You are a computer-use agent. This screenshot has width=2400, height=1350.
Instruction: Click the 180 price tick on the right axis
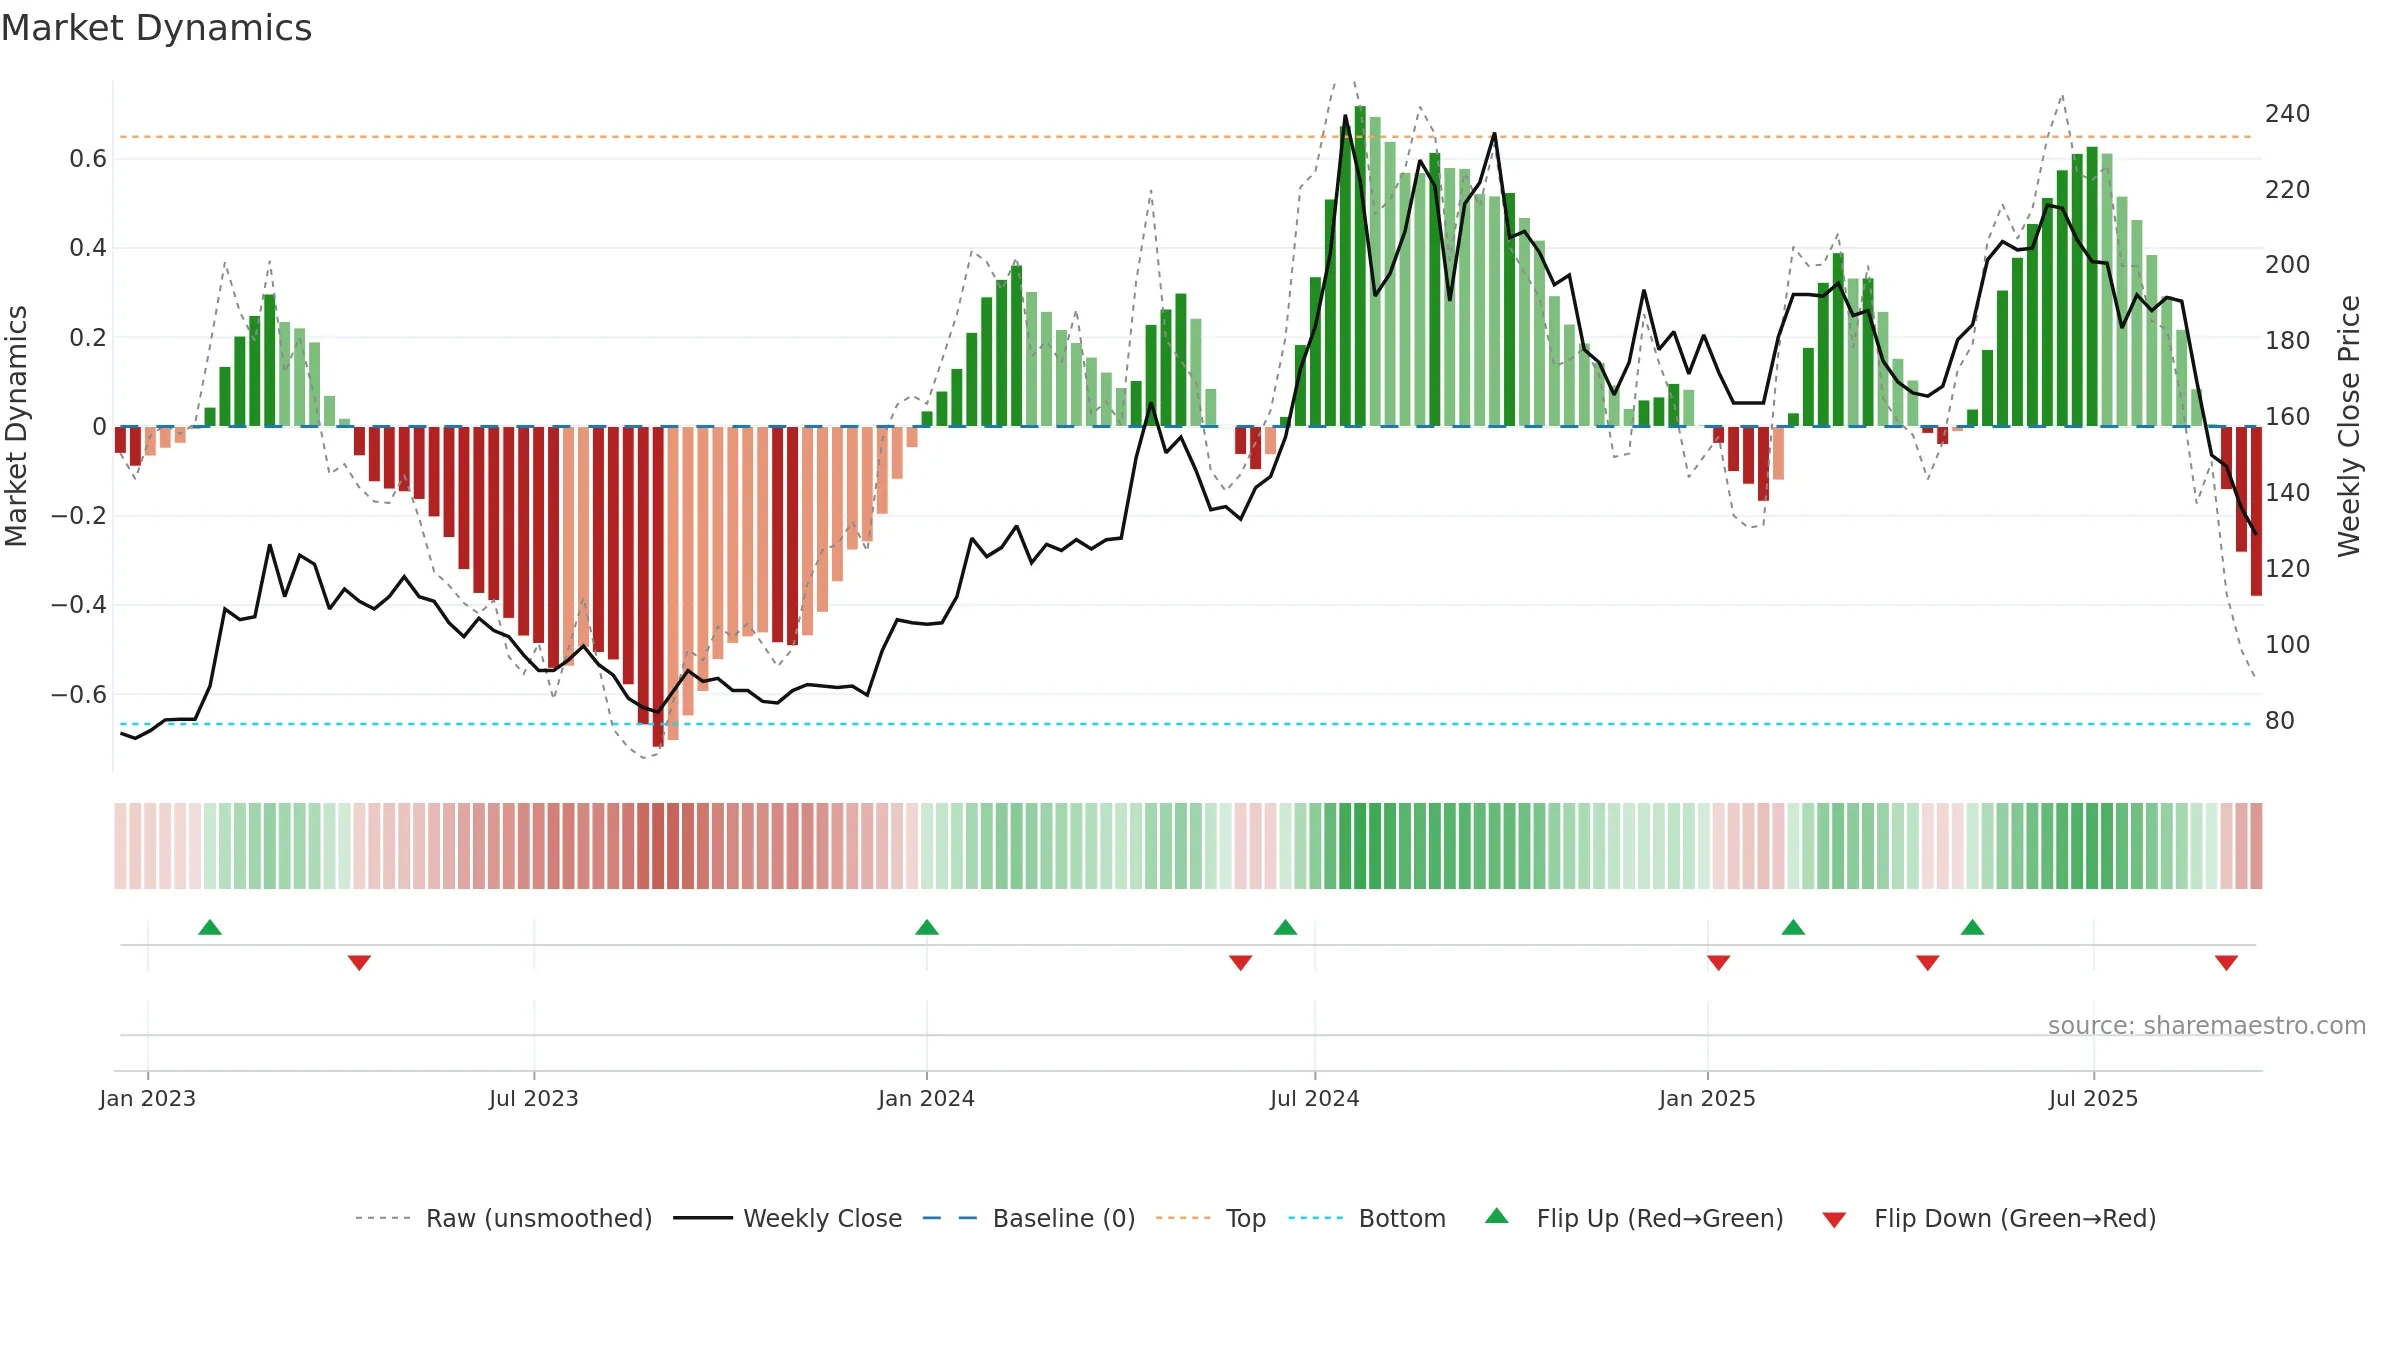click(2288, 341)
